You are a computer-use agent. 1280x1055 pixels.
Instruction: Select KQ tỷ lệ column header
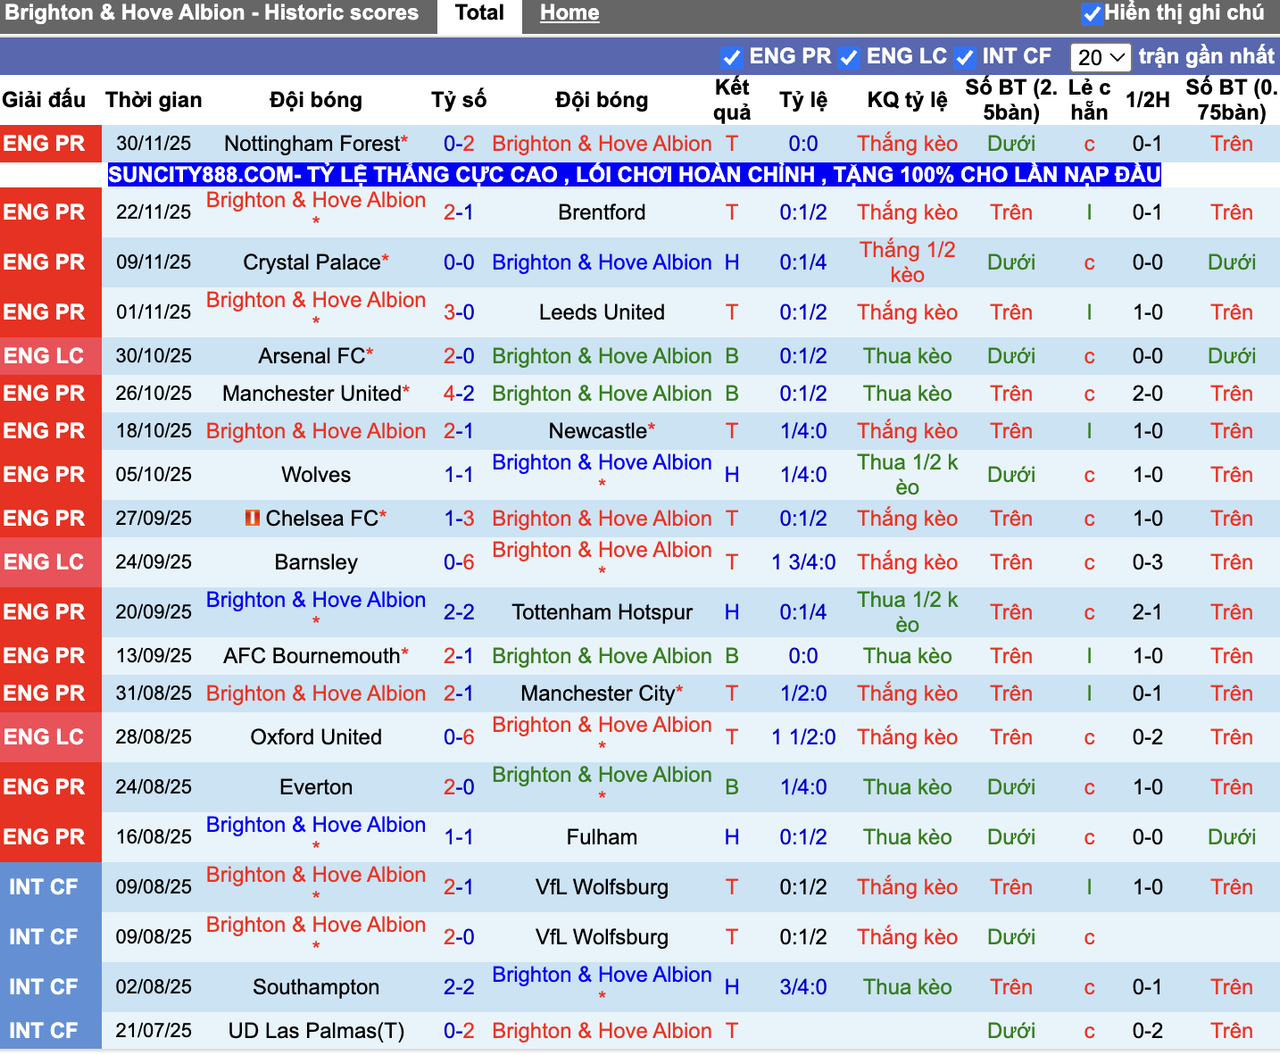[x=907, y=100]
